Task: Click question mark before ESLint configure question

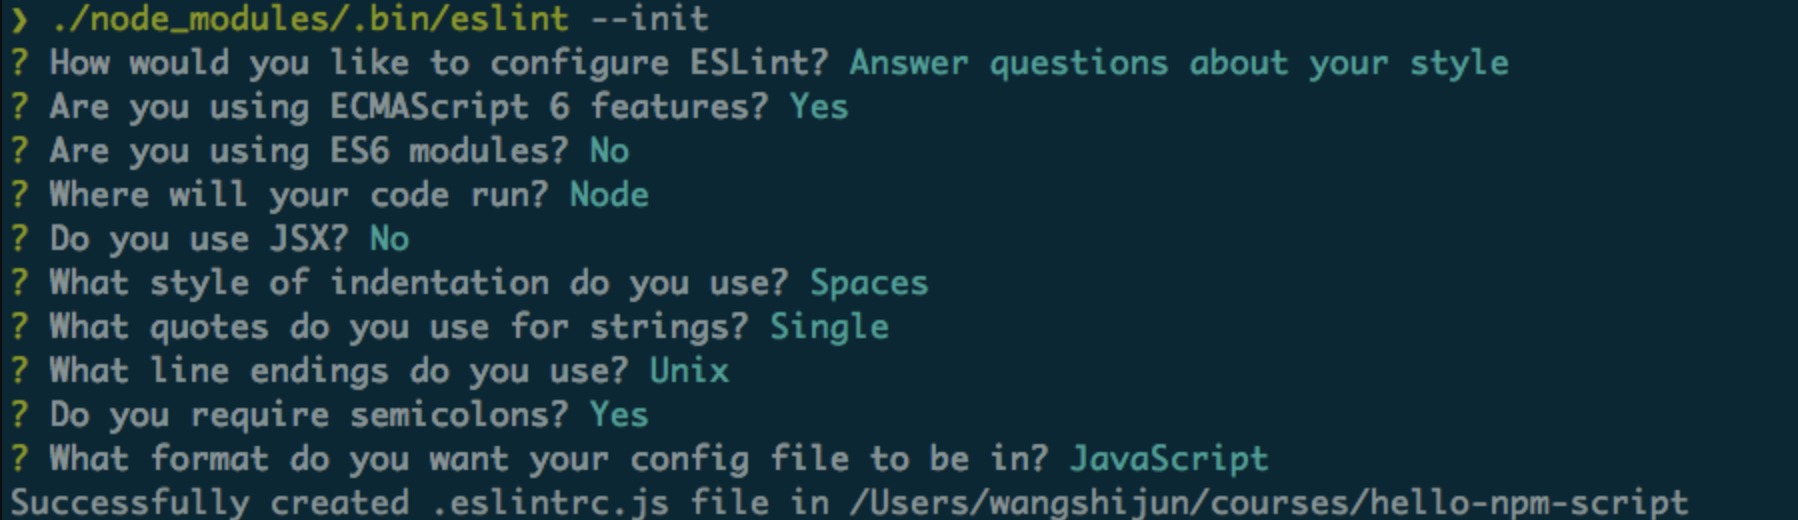Action: pos(19,62)
